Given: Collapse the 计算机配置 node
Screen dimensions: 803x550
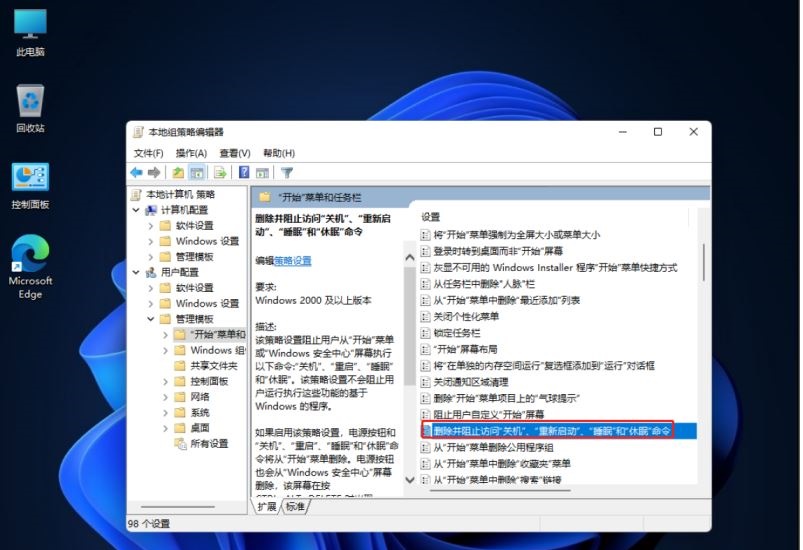Looking at the screenshot, I should tap(136, 210).
